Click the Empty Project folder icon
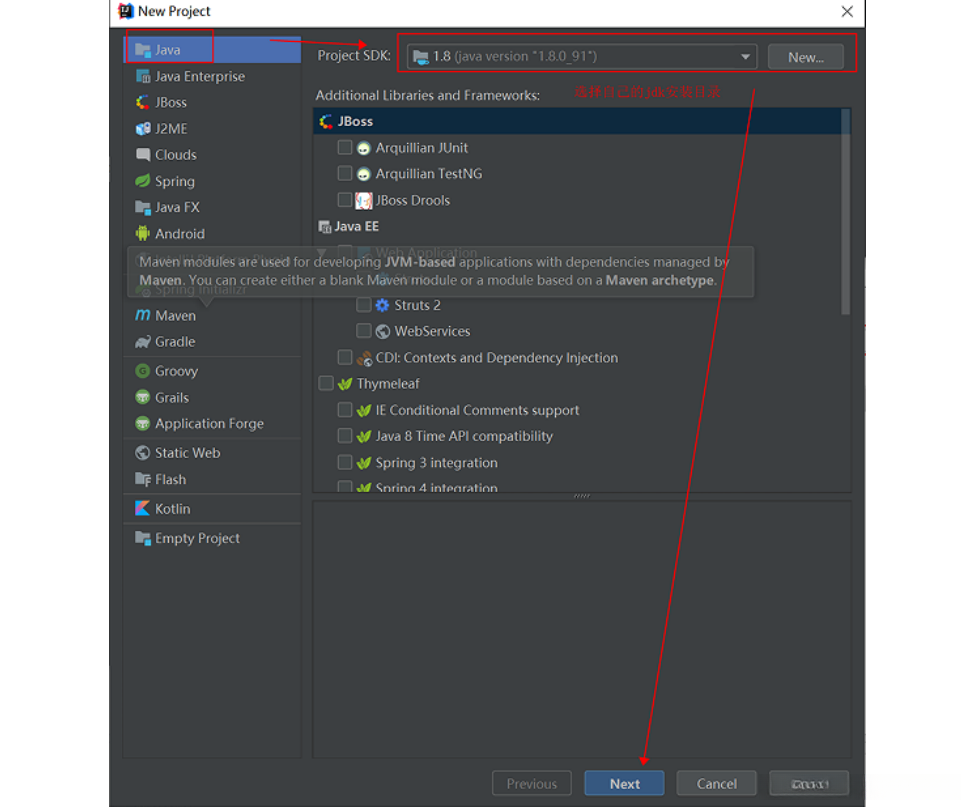Image resolution: width=972 pixels, height=809 pixels. coord(143,538)
